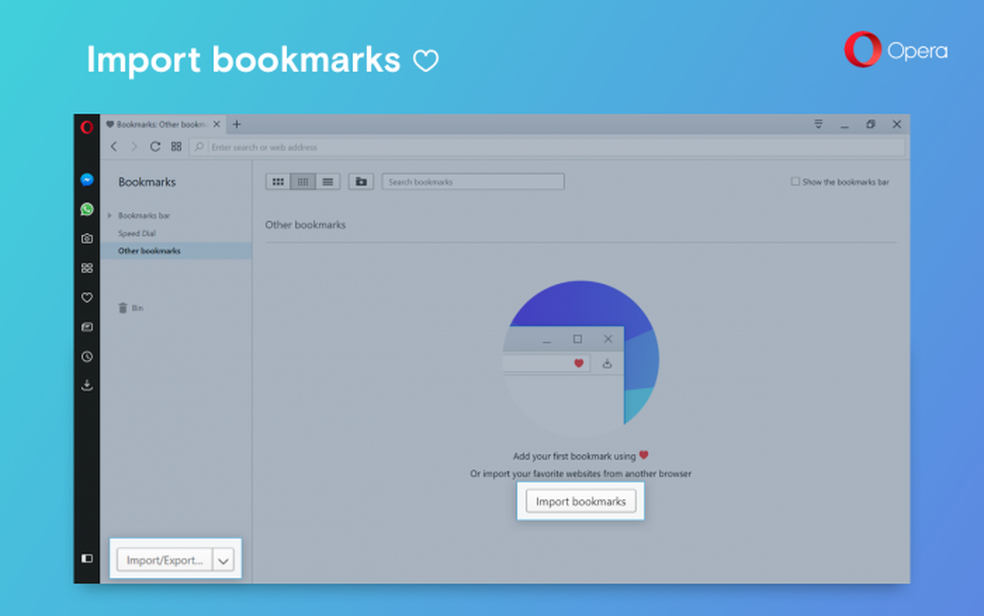Open a new tab with plus button
The height and width of the screenshot is (616, 984).
[x=237, y=124]
